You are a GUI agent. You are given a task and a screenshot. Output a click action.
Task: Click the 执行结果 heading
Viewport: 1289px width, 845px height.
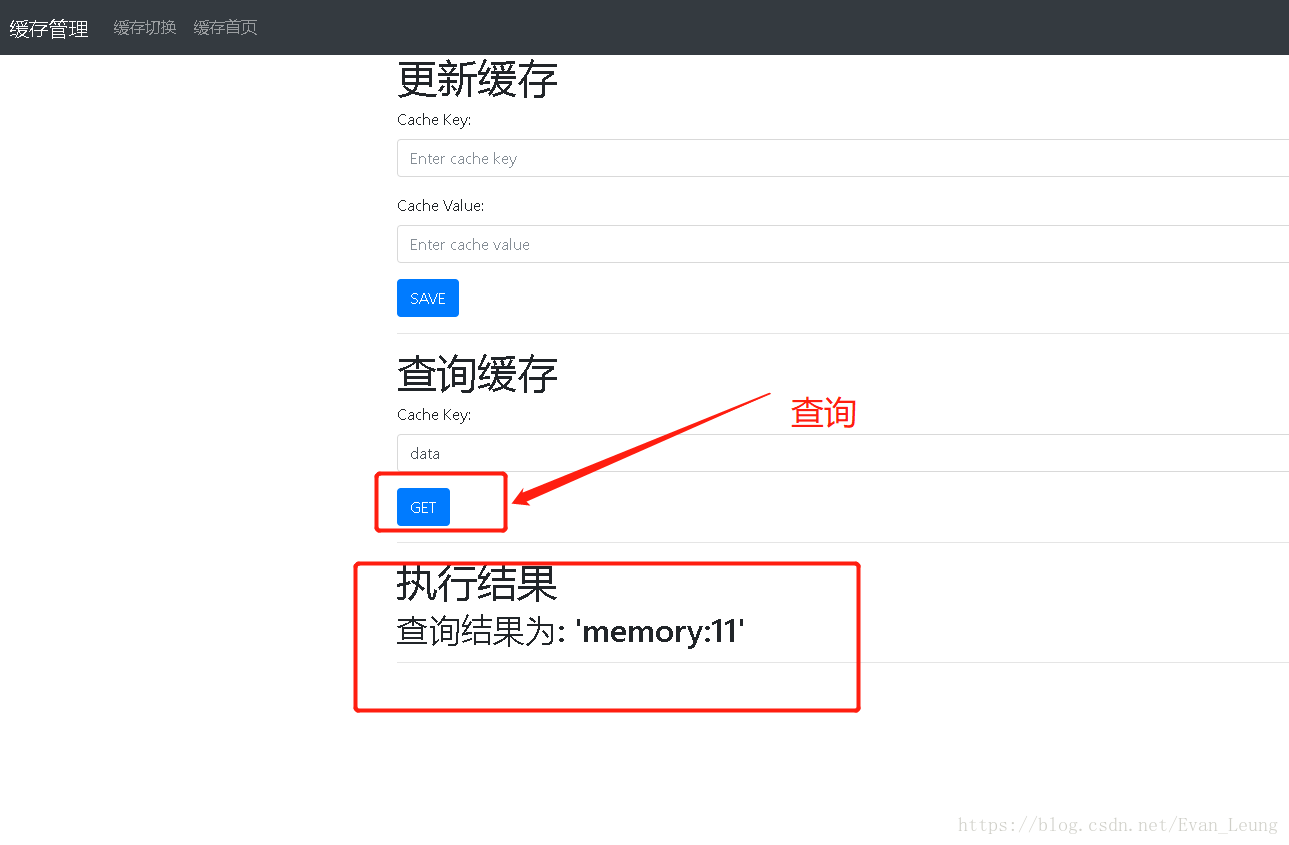(x=477, y=583)
